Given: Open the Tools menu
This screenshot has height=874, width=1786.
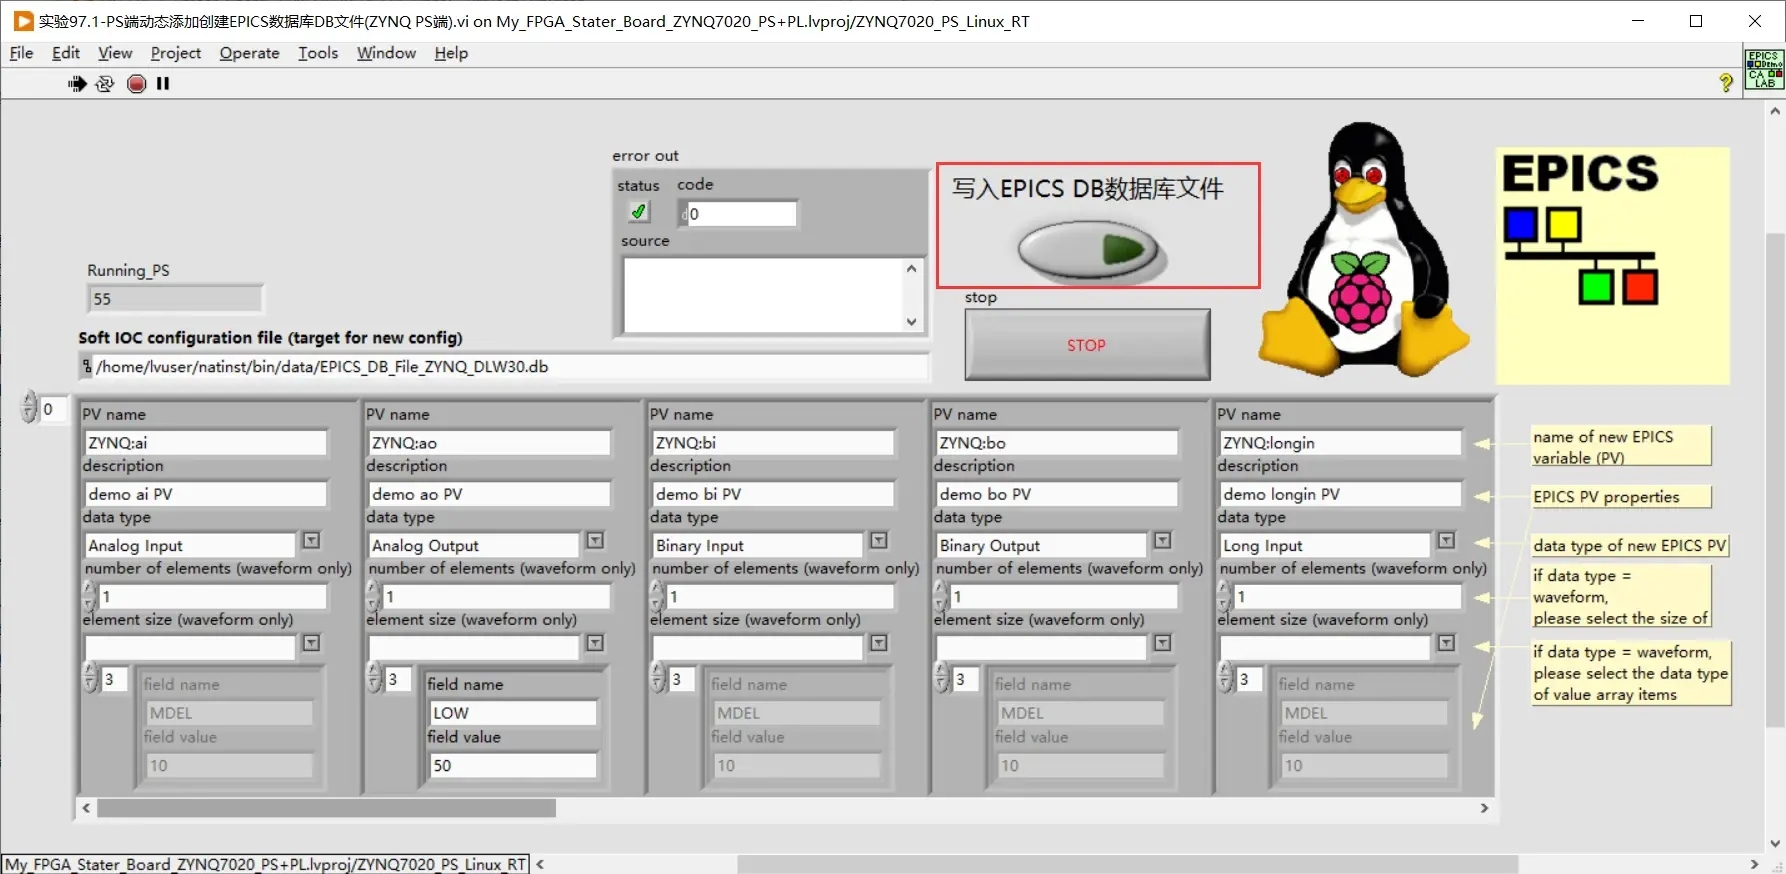Looking at the screenshot, I should click(318, 53).
